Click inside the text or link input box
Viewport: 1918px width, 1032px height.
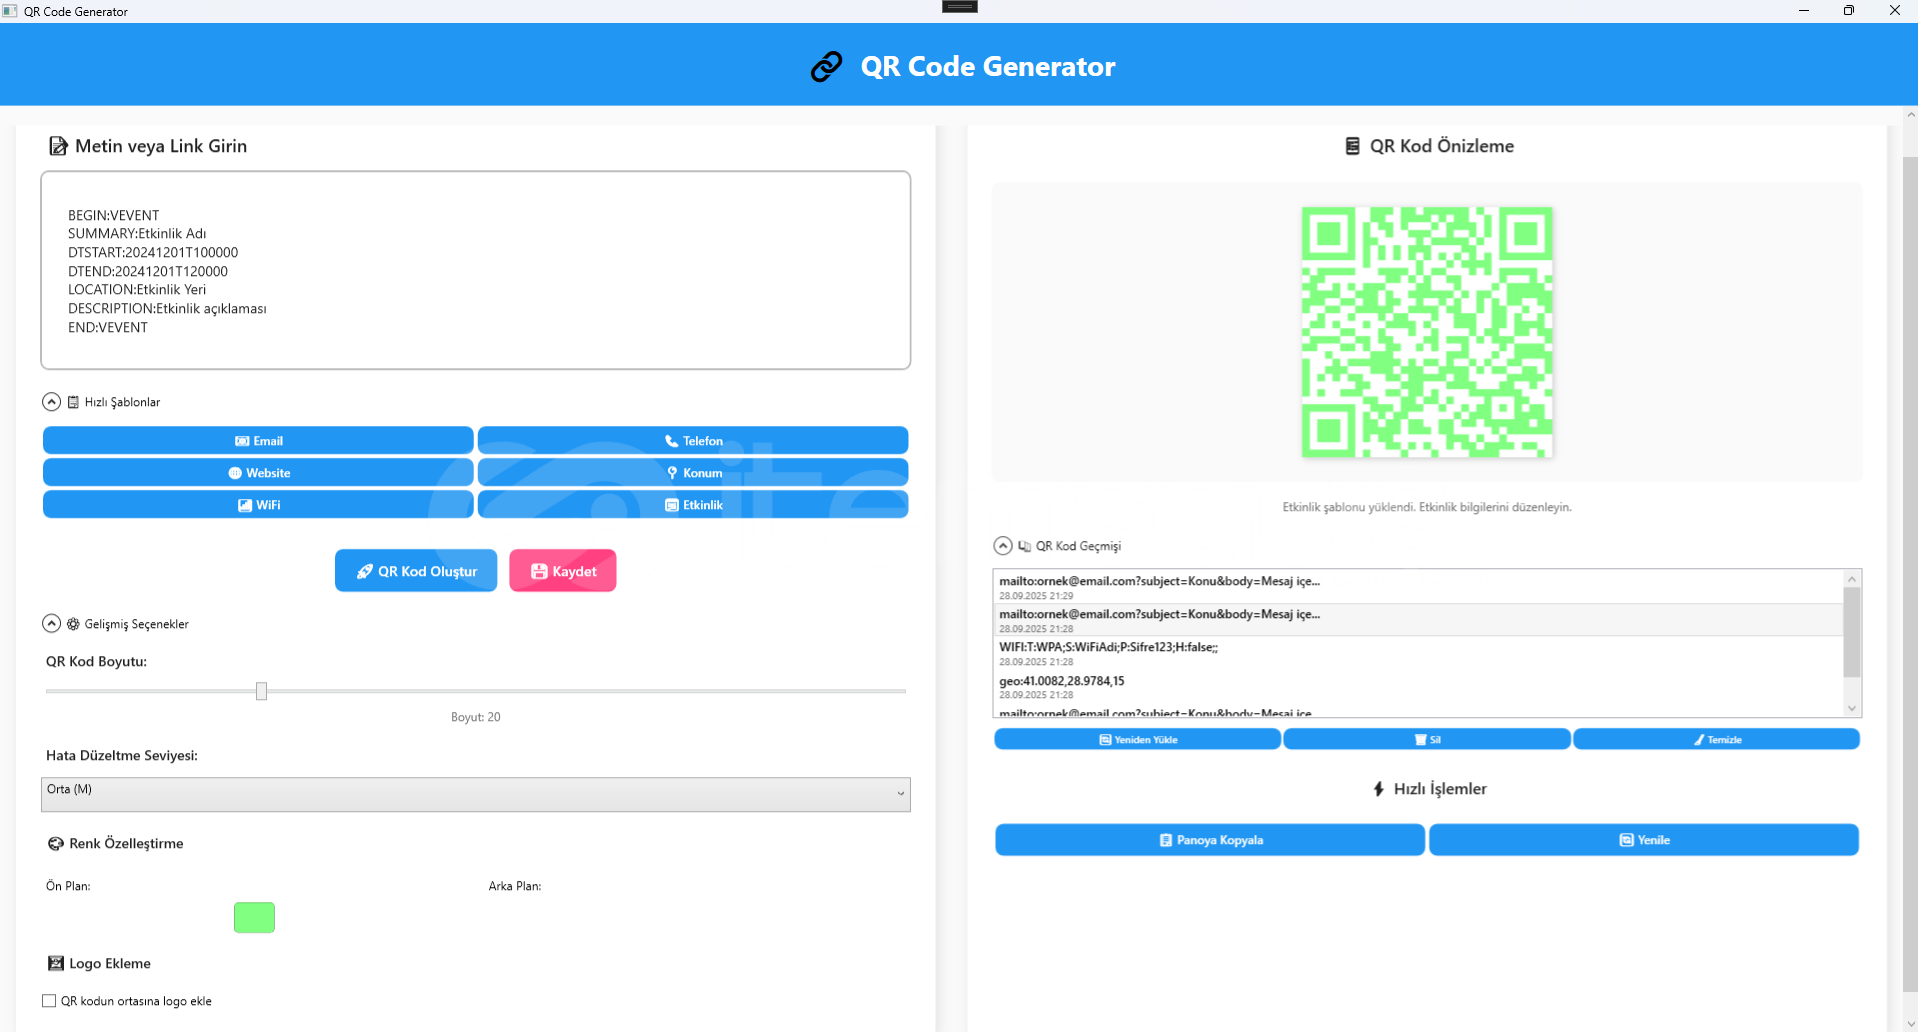(476, 270)
